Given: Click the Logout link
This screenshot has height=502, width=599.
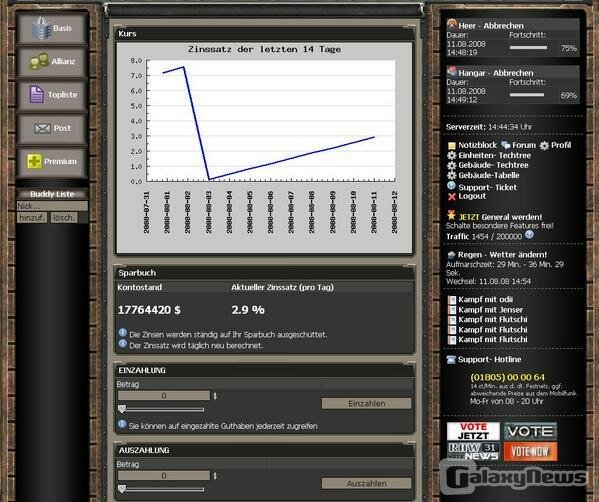Looking at the screenshot, I should click(472, 196).
